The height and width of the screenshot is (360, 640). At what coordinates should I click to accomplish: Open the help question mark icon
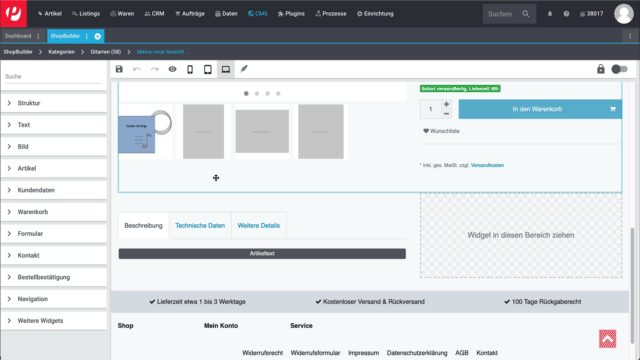[x=566, y=14]
